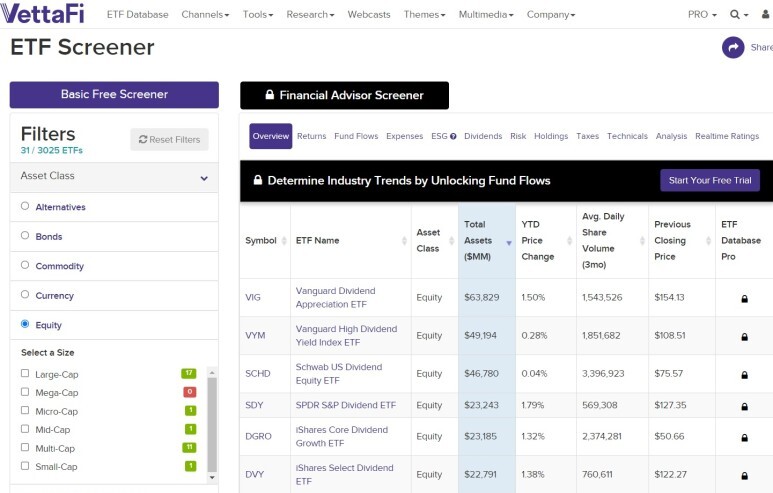This screenshot has width=773, height=493.
Task: Open the search magnifier icon
Action: click(x=735, y=15)
